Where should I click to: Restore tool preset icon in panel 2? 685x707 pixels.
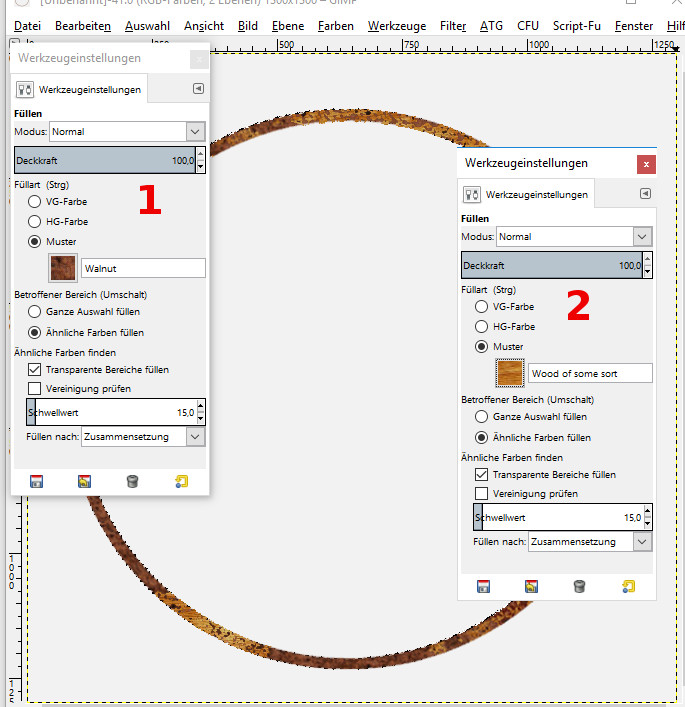point(531,587)
